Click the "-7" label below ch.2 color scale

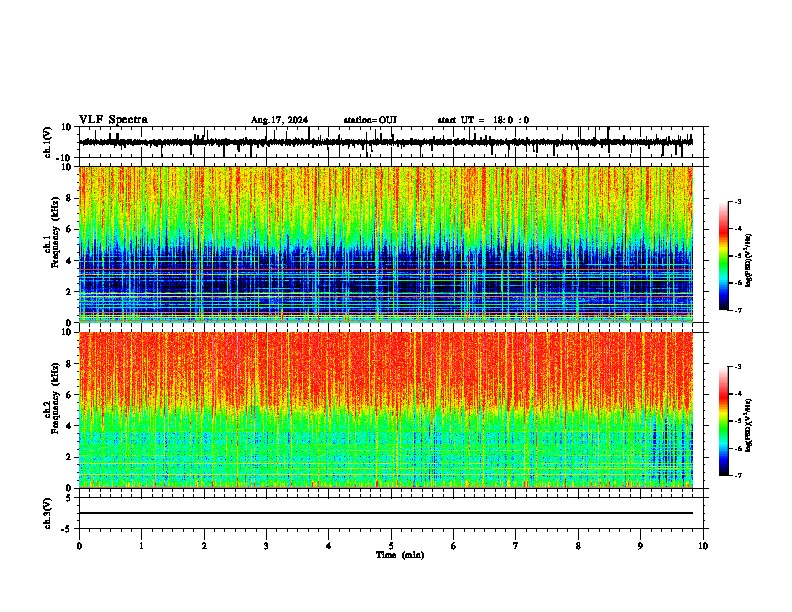coord(737,475)
